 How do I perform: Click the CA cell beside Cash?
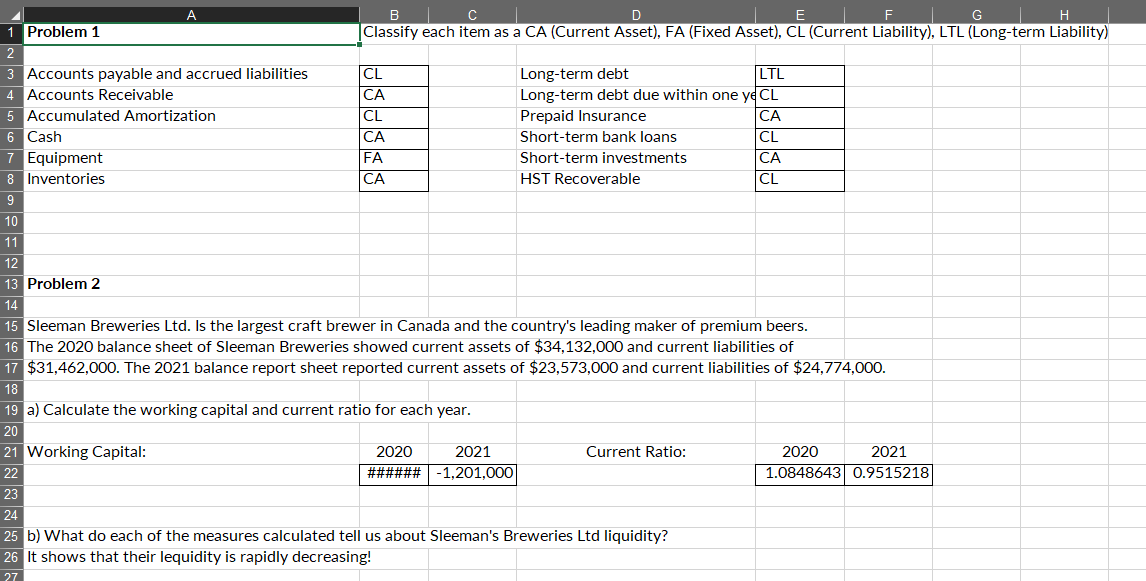(x=394, y=137)
